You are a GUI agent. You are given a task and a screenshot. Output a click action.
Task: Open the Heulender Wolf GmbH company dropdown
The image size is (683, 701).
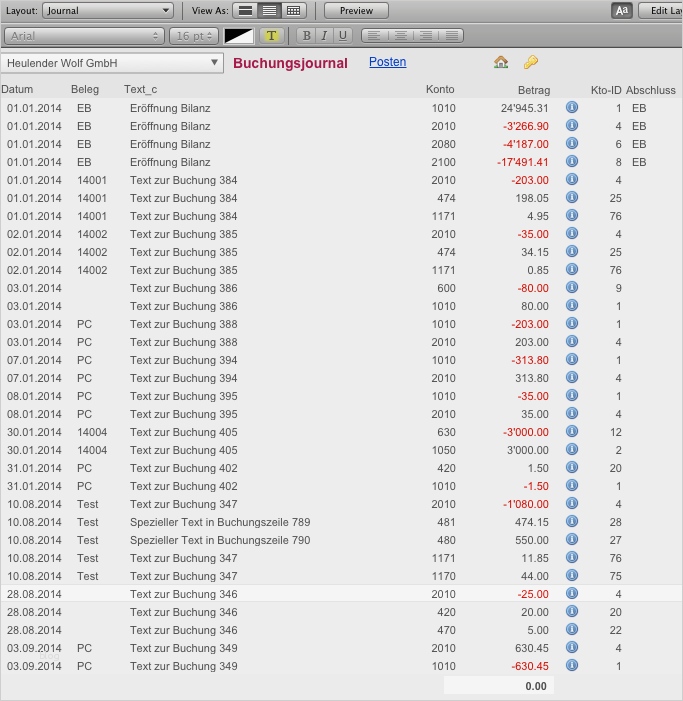pos(112,63)
